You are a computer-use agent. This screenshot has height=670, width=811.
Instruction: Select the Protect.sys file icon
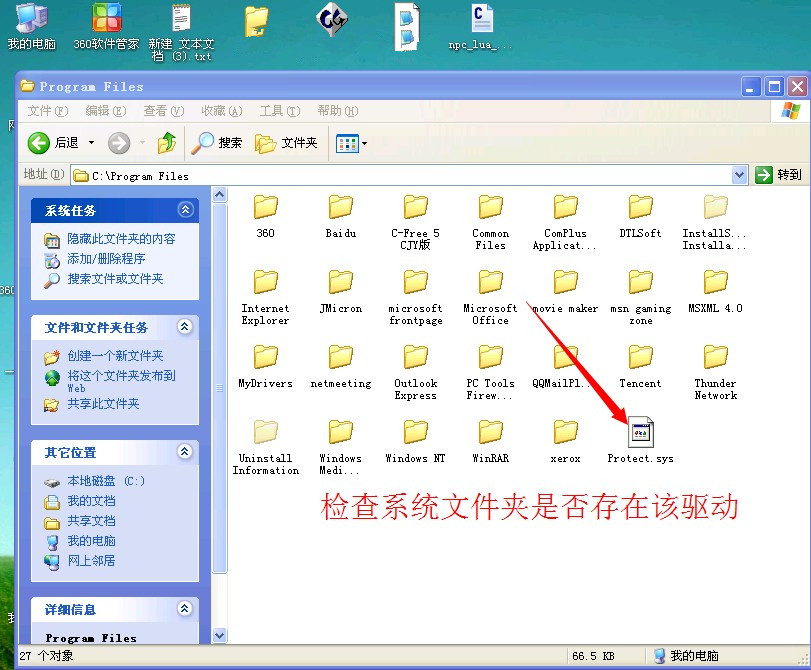tap(640, 432)
